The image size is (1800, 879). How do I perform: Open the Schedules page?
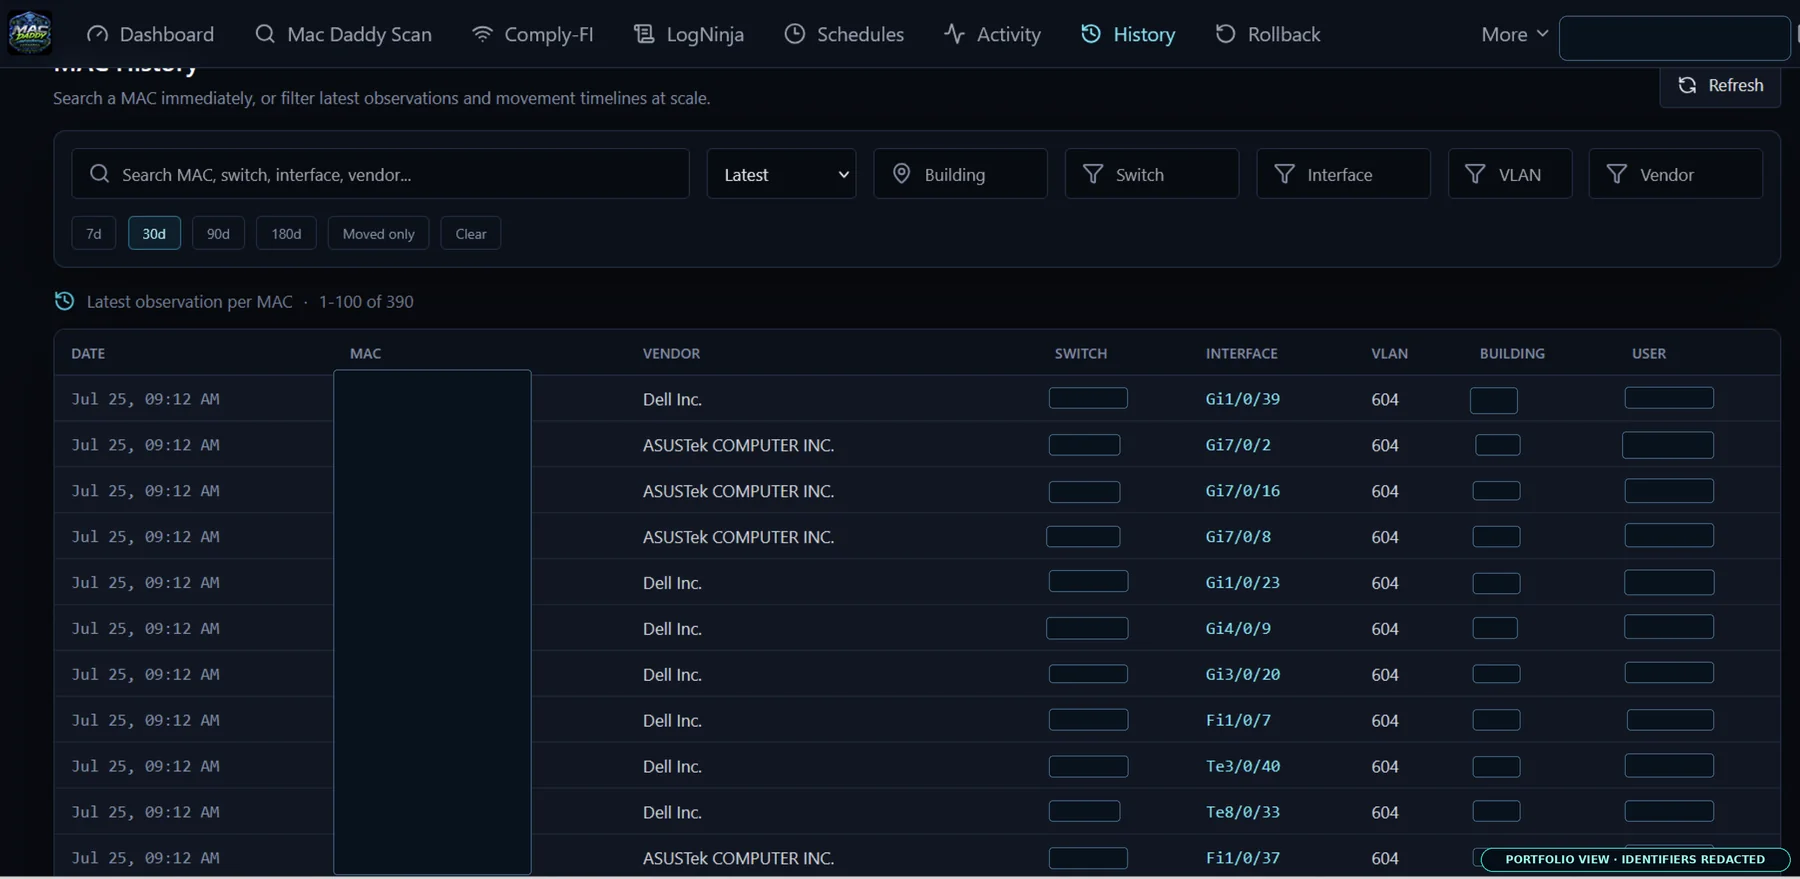pyautogui.click(x=845, y=34)
